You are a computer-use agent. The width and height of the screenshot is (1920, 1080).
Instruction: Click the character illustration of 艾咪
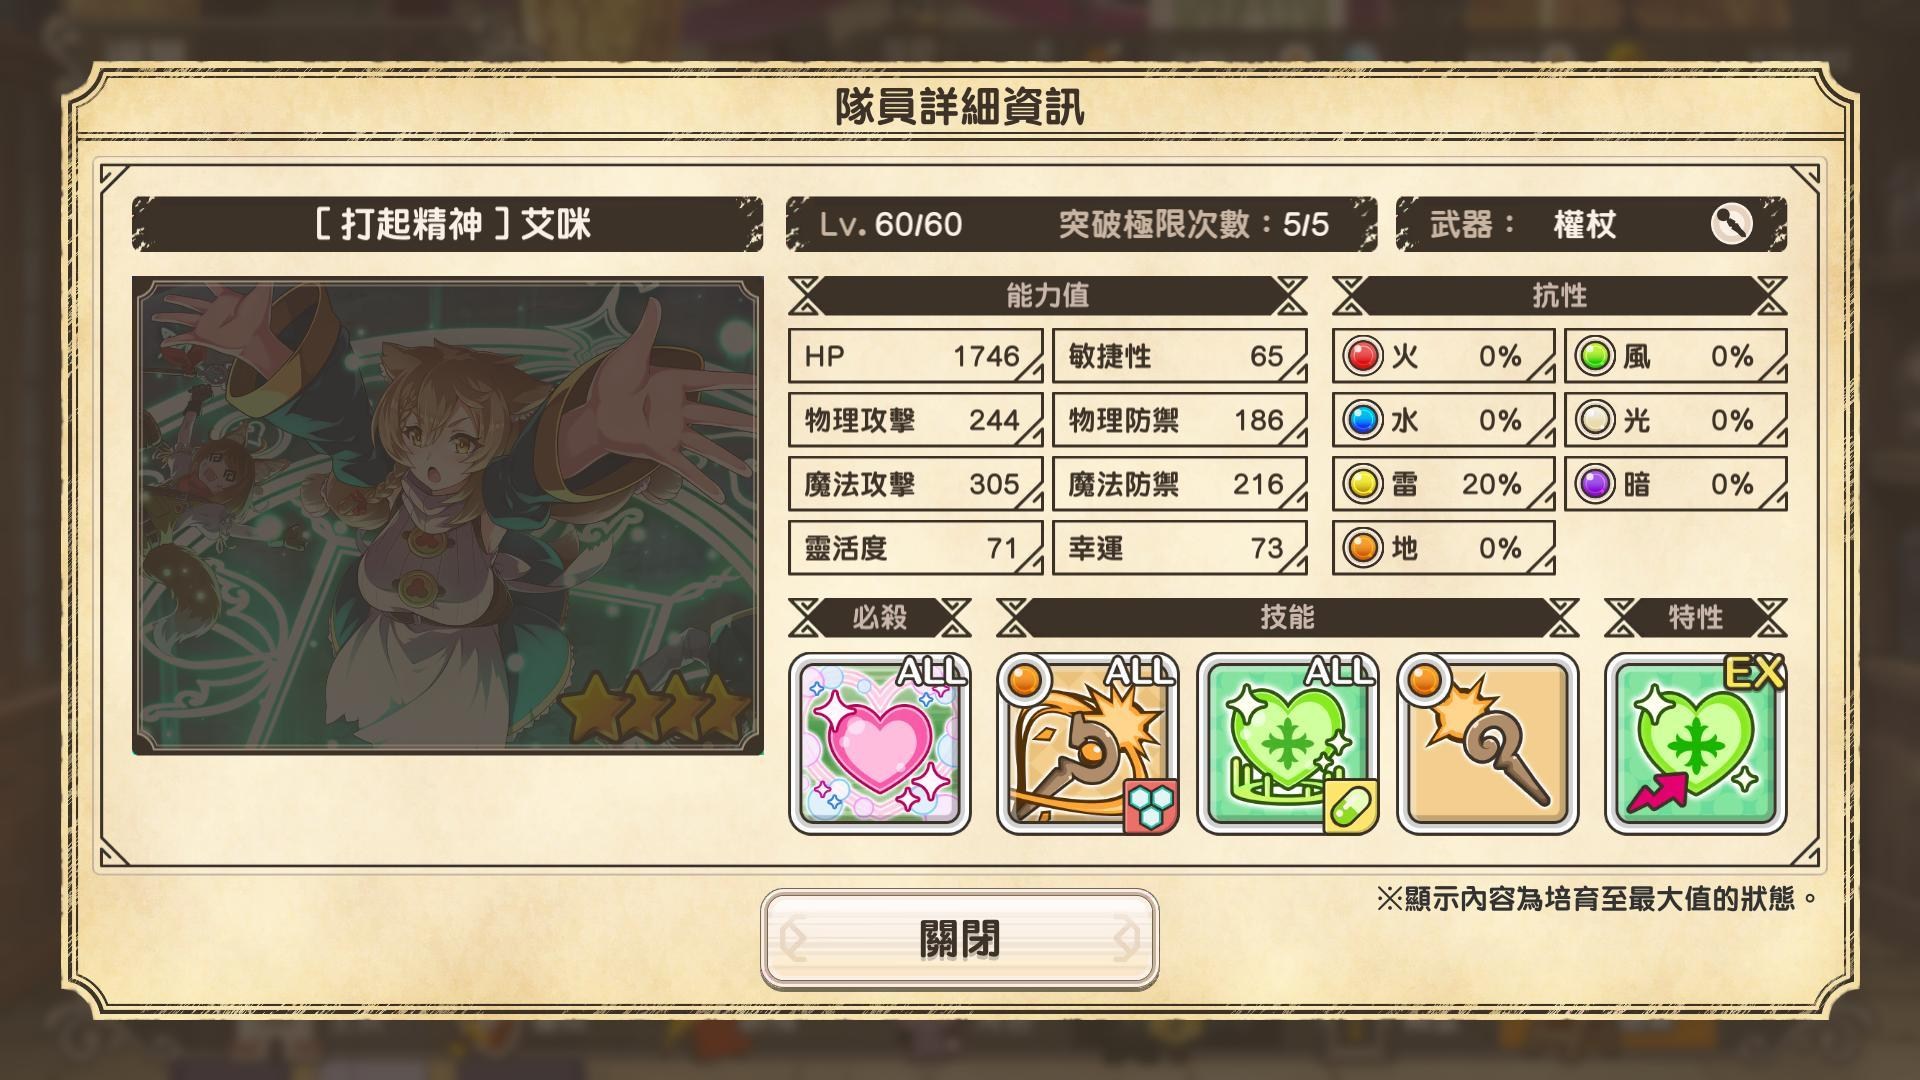tap(448, 516)
